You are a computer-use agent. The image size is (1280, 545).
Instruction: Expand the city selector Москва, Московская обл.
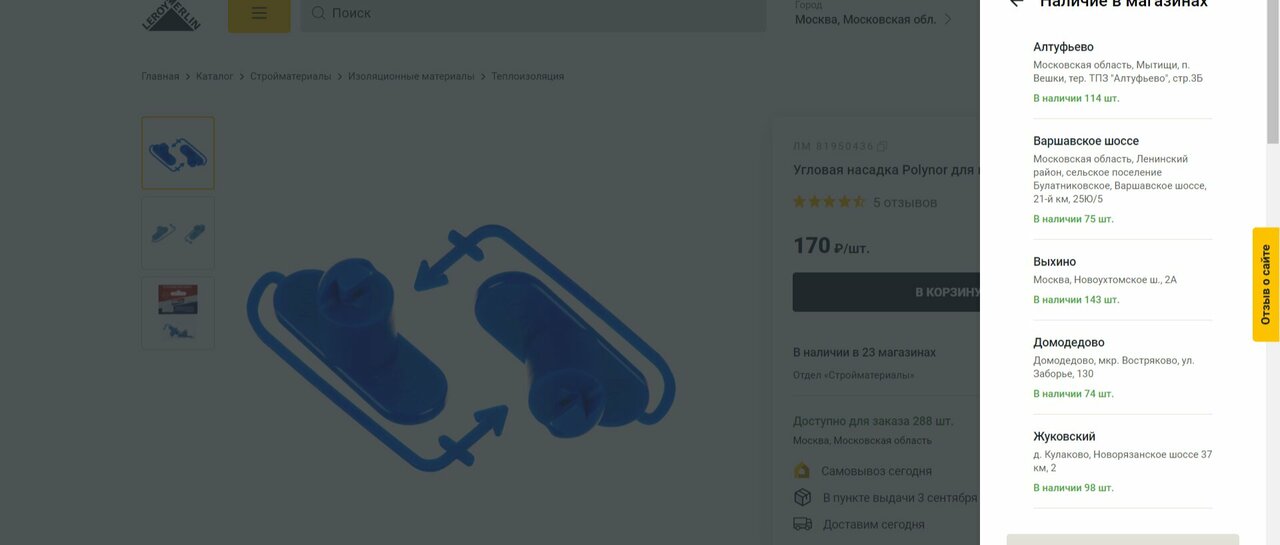point(874,19)
